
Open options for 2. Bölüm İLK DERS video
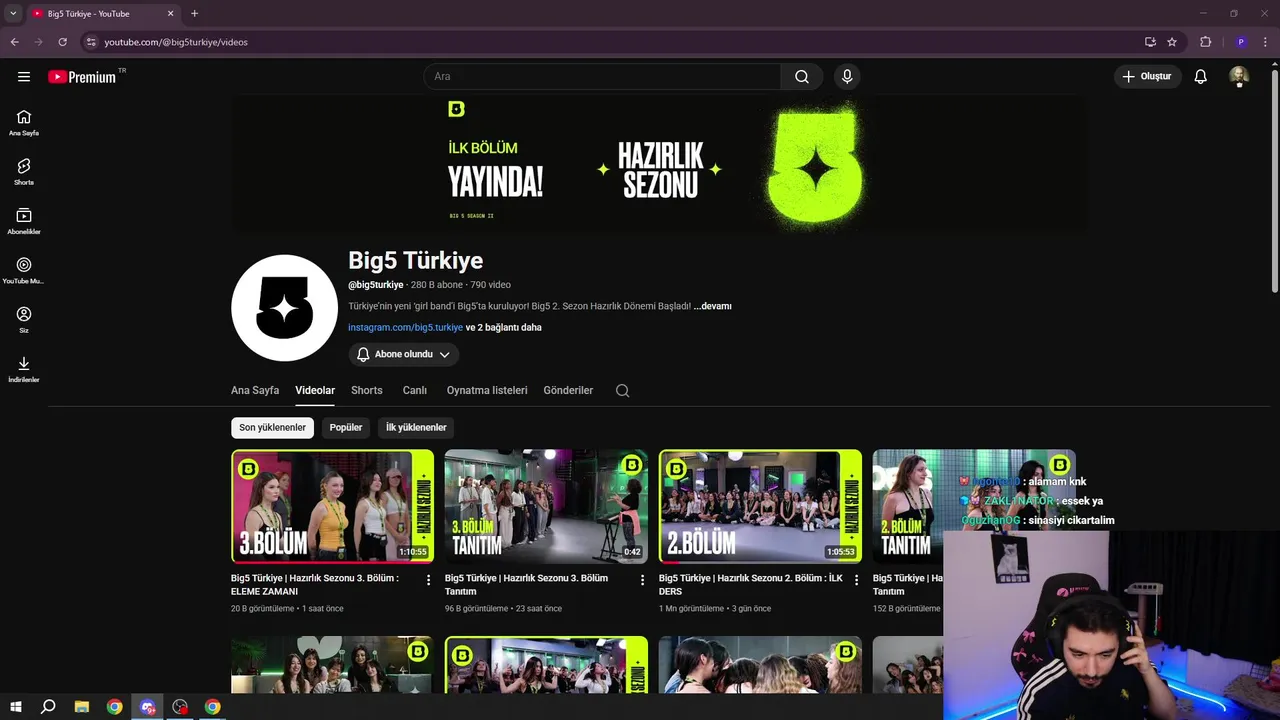point(857,580)
